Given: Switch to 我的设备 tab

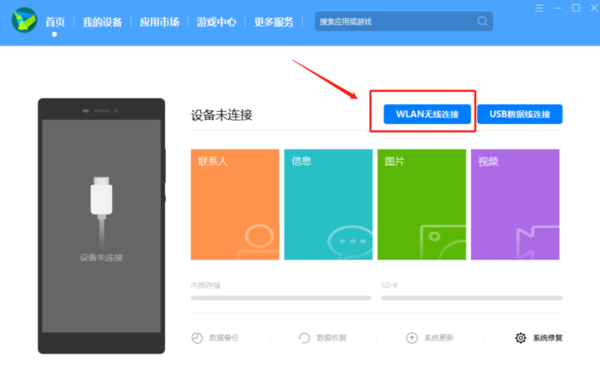Looking at the screenshot, I should pos(102,22).
